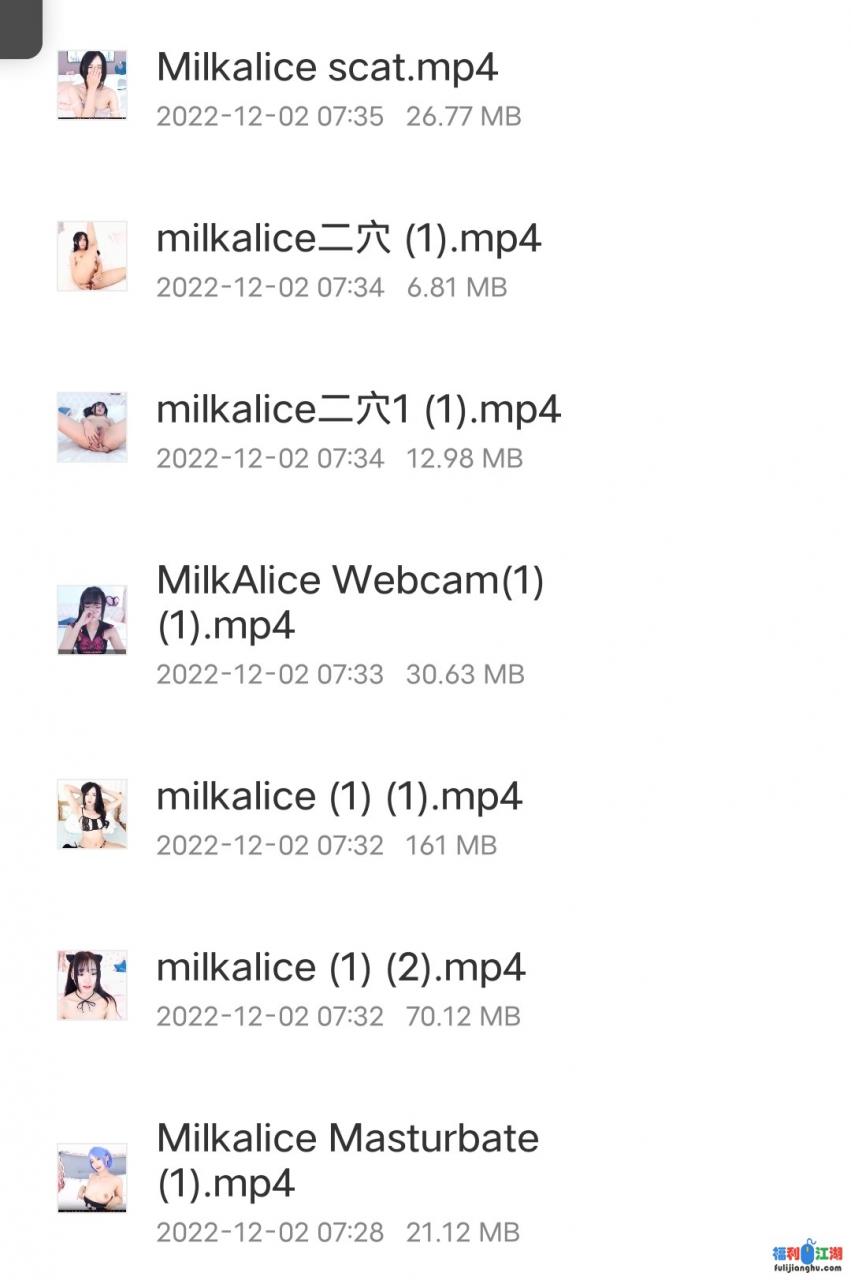Open the file name dated 07:34 with 6.81 MB
851x1280 pixels.
click(x=349, y=239)
